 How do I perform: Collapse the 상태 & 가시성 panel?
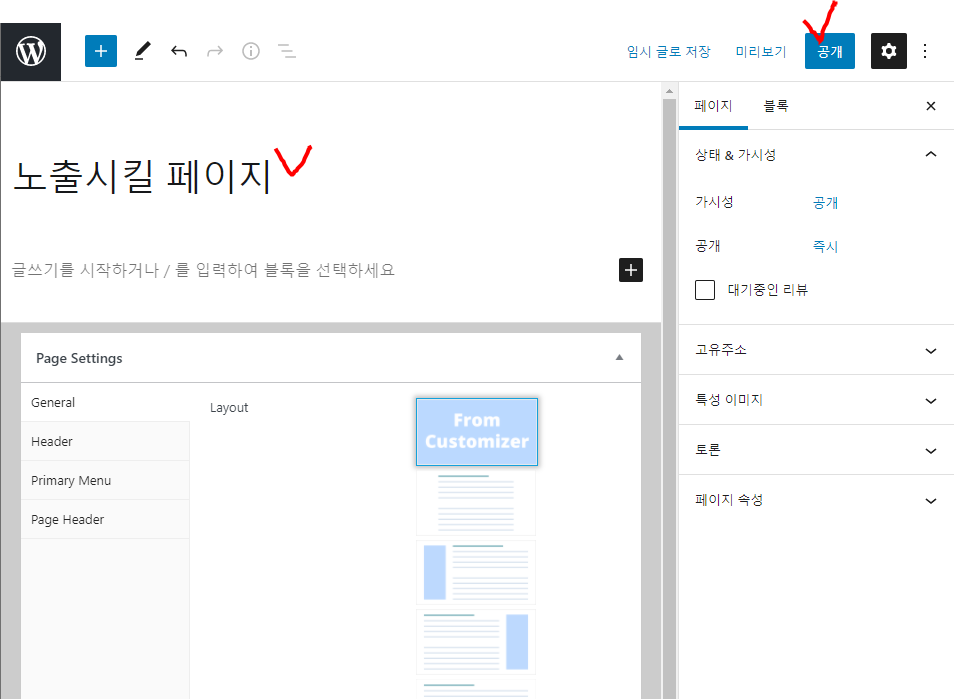pyautogui.click(x=816, y=155)
